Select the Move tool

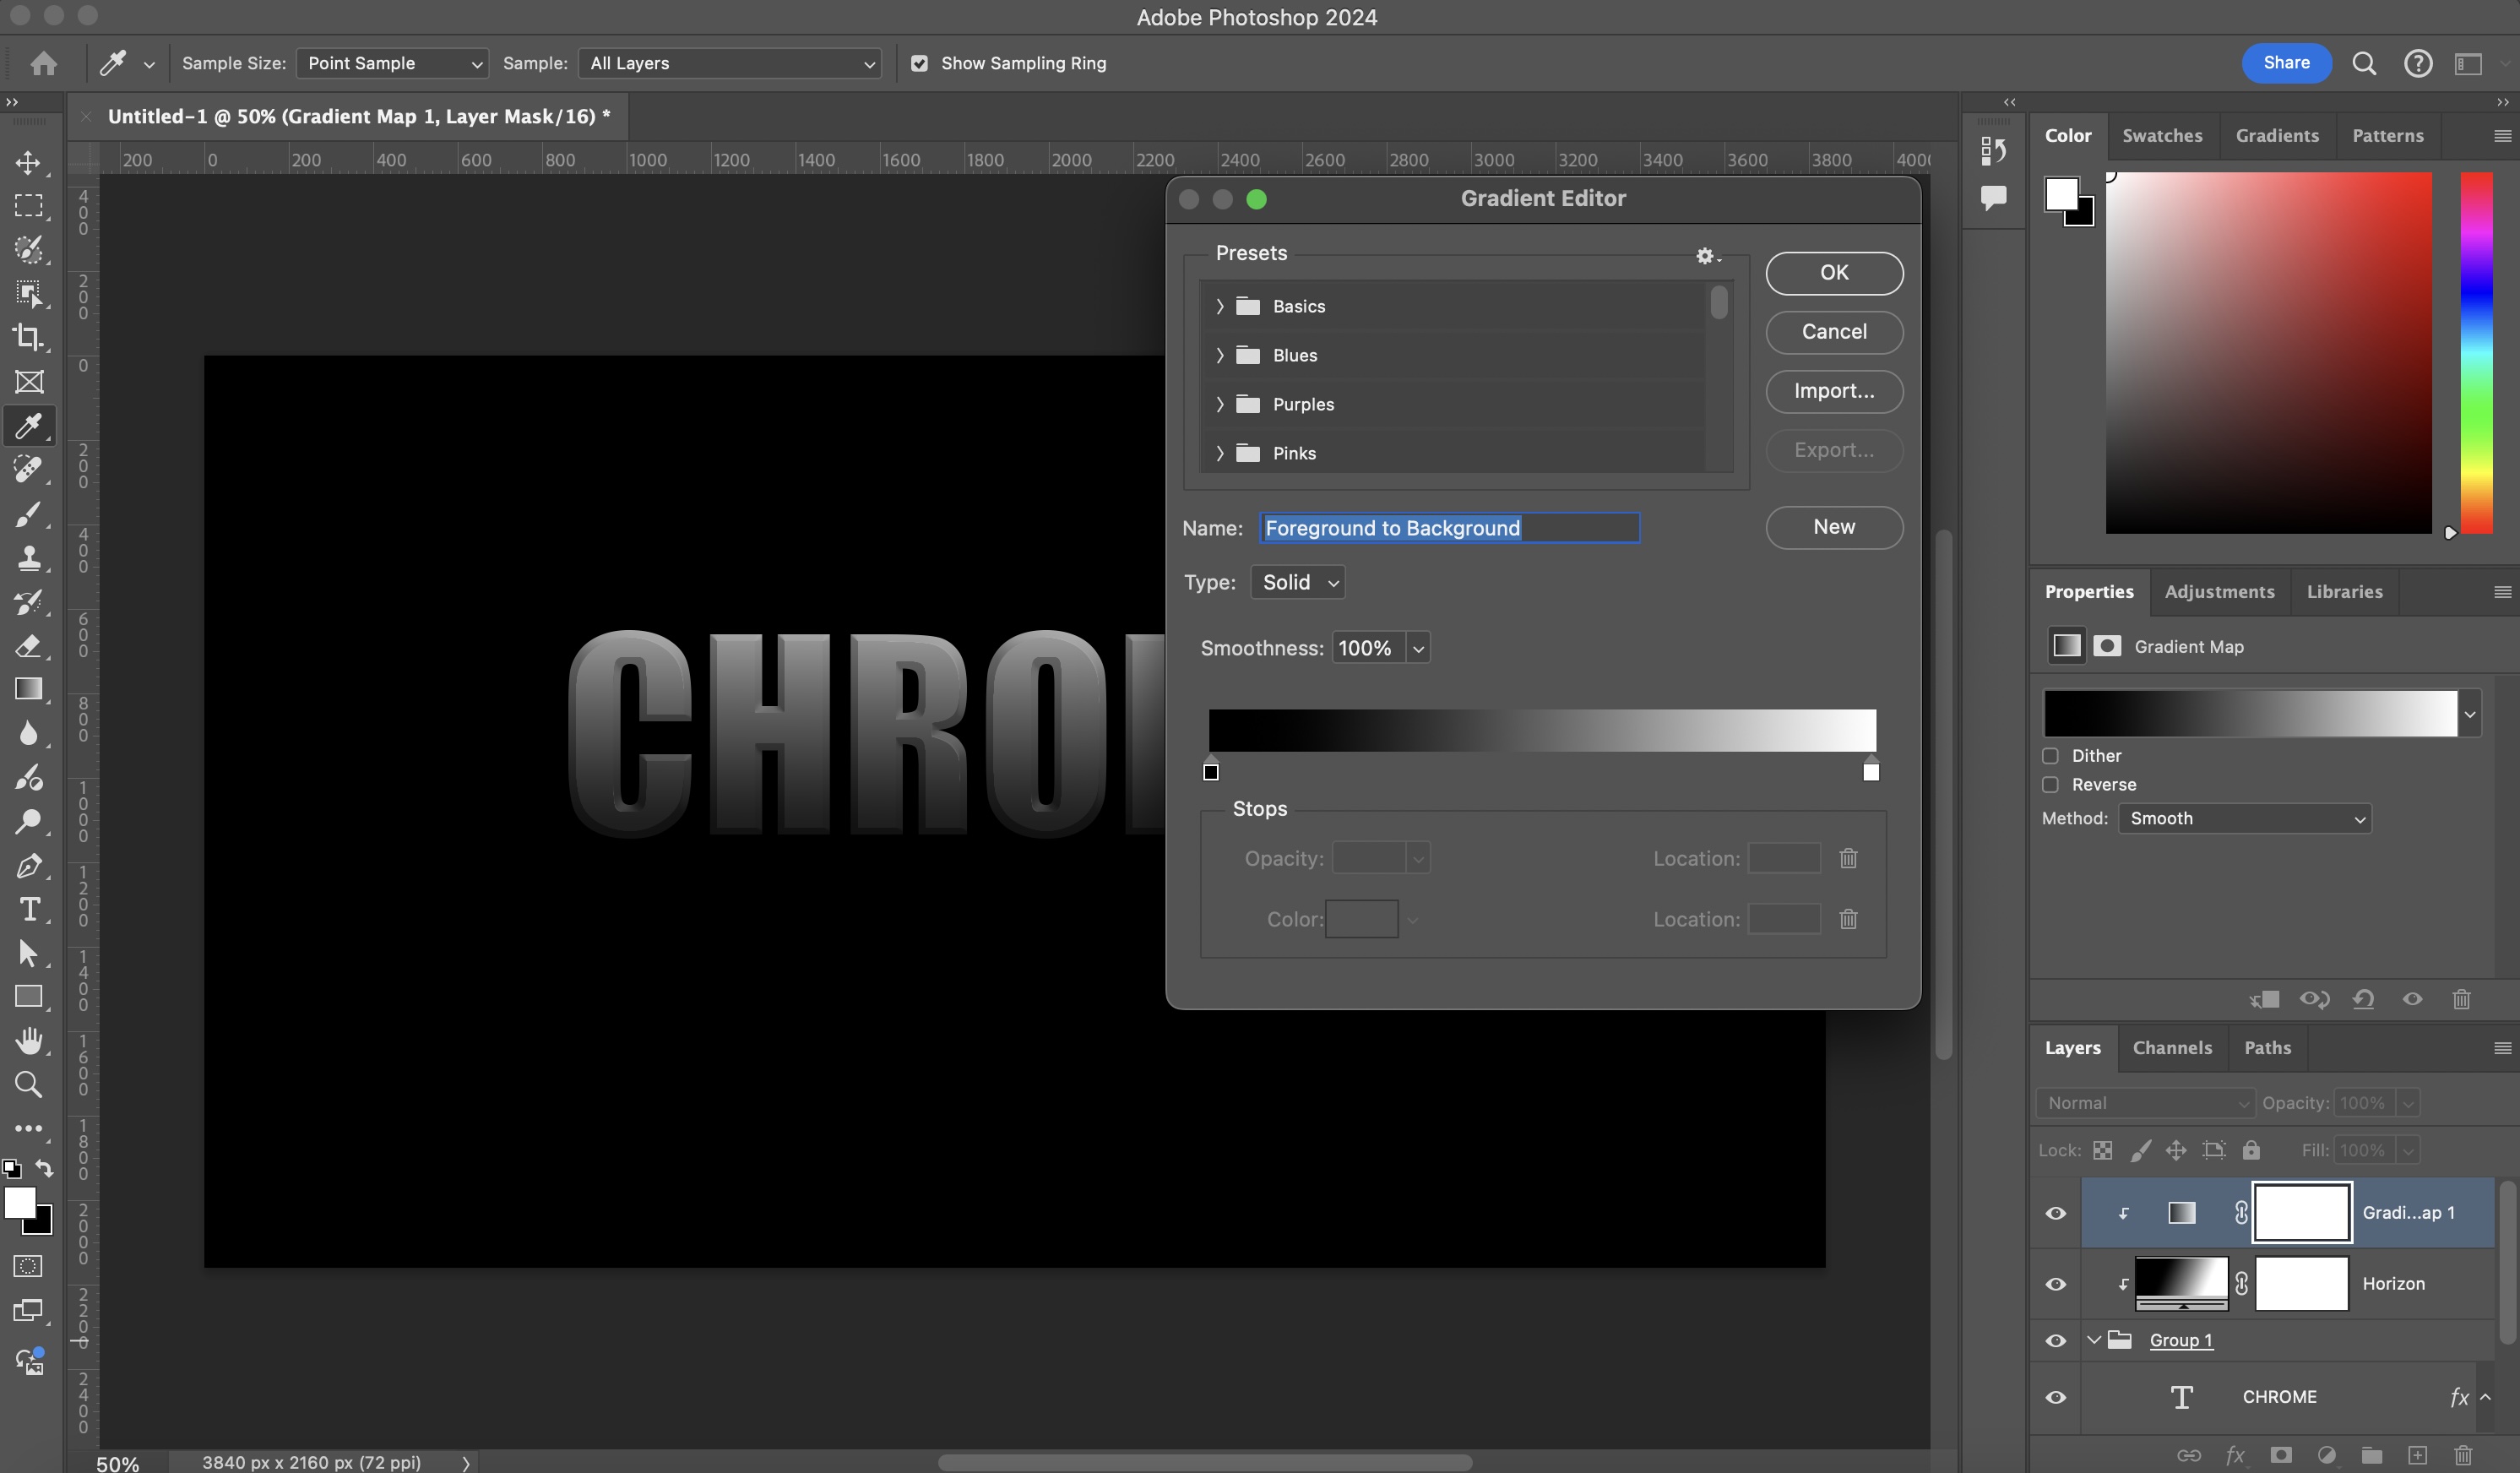pos(29,163)
